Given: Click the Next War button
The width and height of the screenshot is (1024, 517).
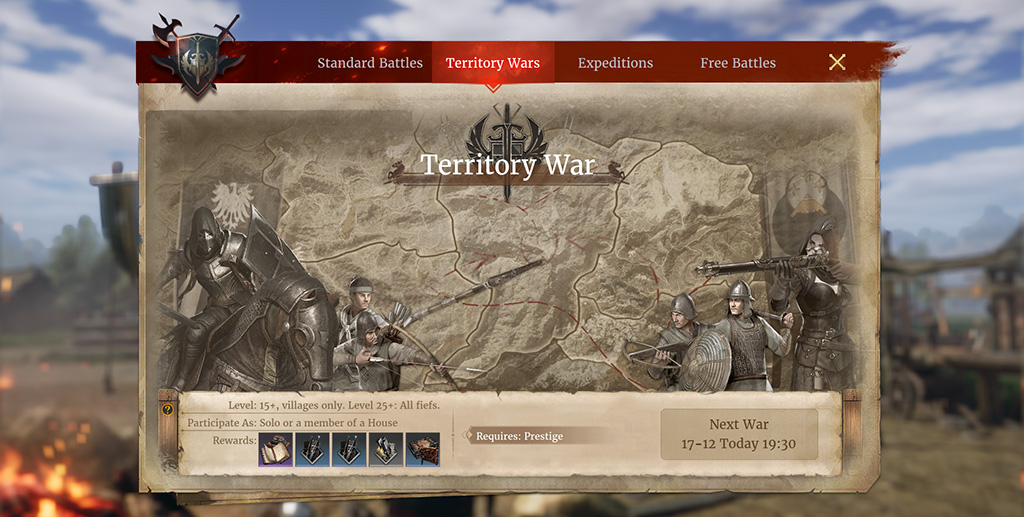Looking at the screenshot, I should coord(739,434).
